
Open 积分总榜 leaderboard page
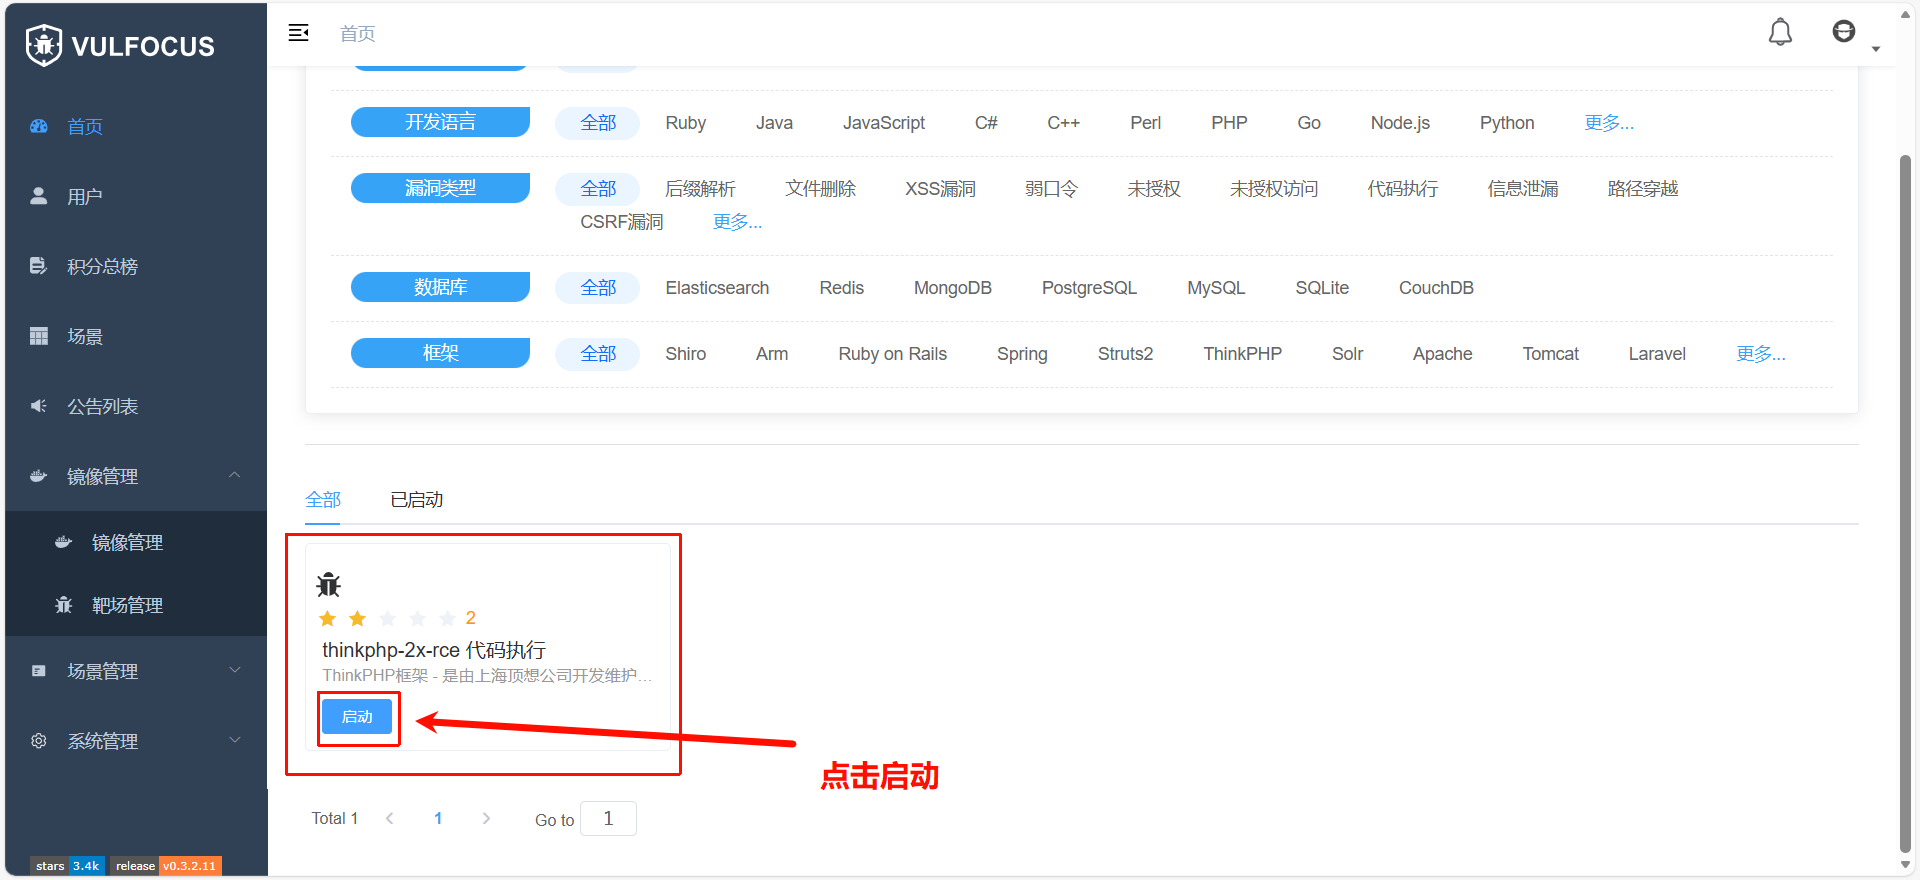click(x=102, y=267)
